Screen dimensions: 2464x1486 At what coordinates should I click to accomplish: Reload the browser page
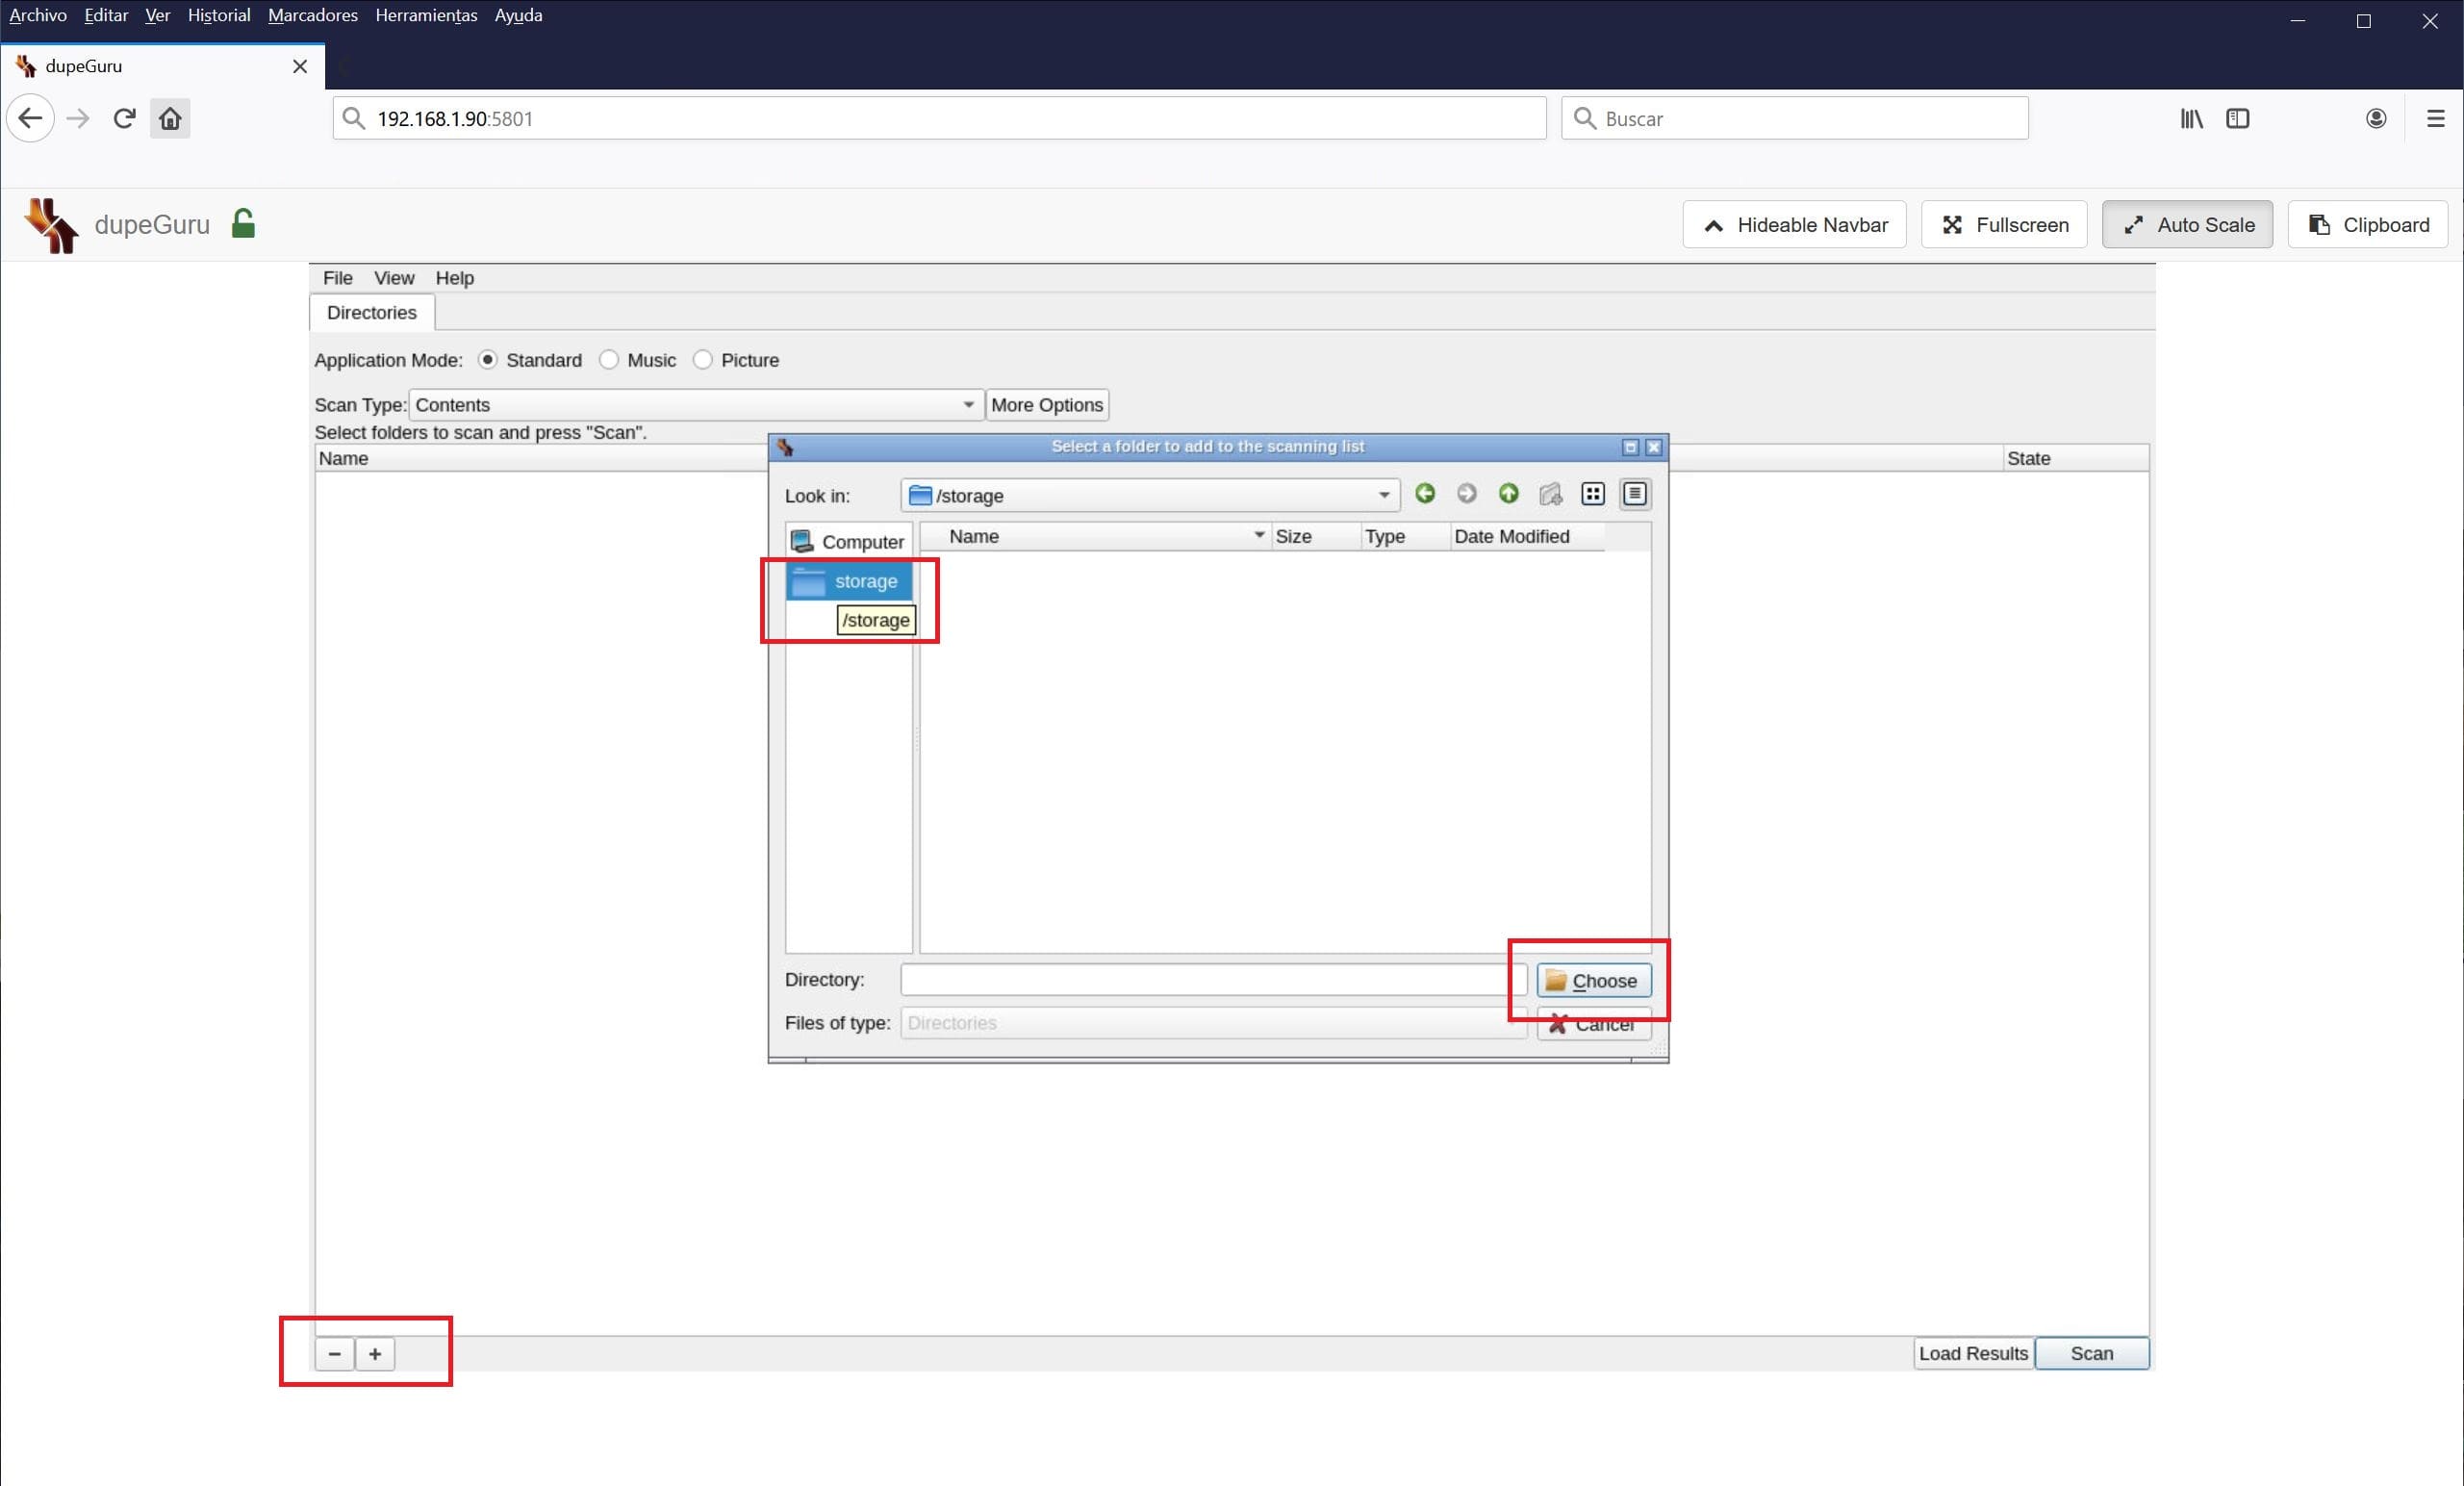coord(124,119)
